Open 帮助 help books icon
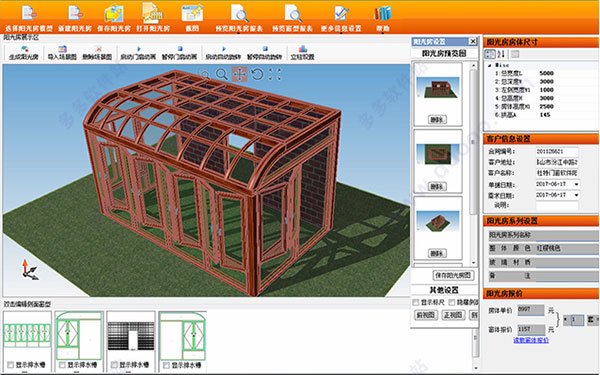 tap(383, 17)
